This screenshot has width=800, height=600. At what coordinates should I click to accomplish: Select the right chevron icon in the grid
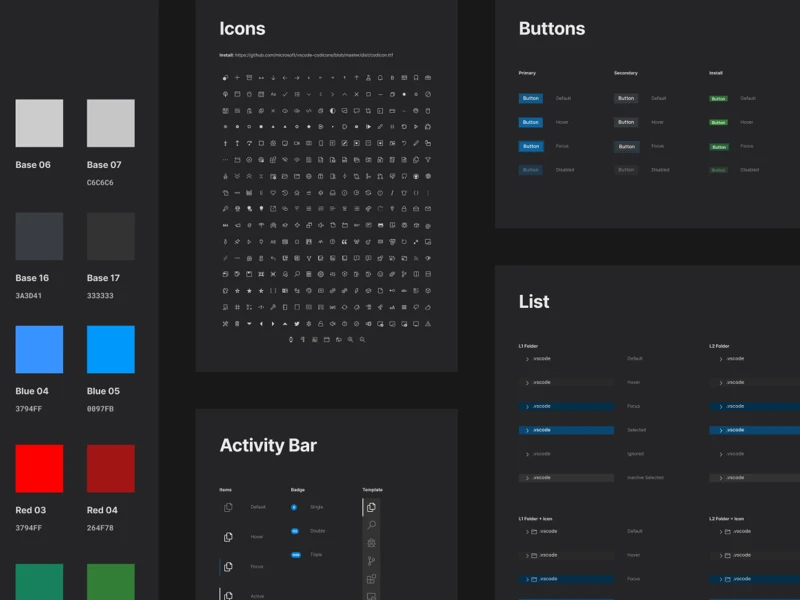(333, 94)
